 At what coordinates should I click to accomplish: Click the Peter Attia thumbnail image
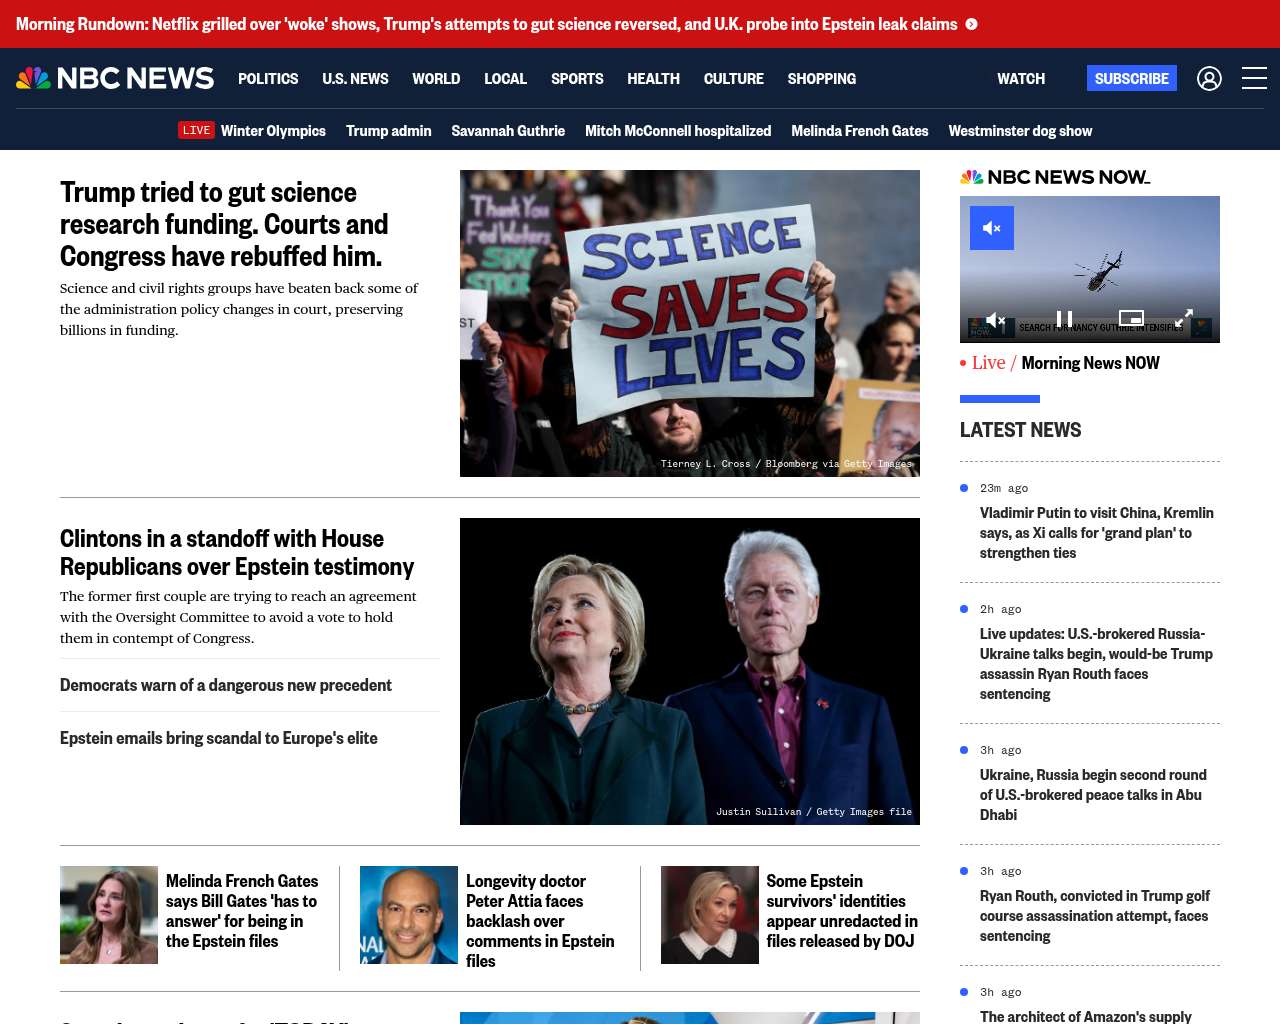(x=409, y=915)
